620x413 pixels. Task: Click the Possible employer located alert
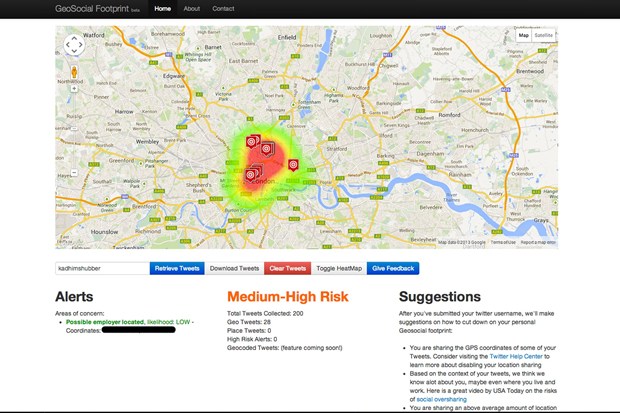(105, 322)
